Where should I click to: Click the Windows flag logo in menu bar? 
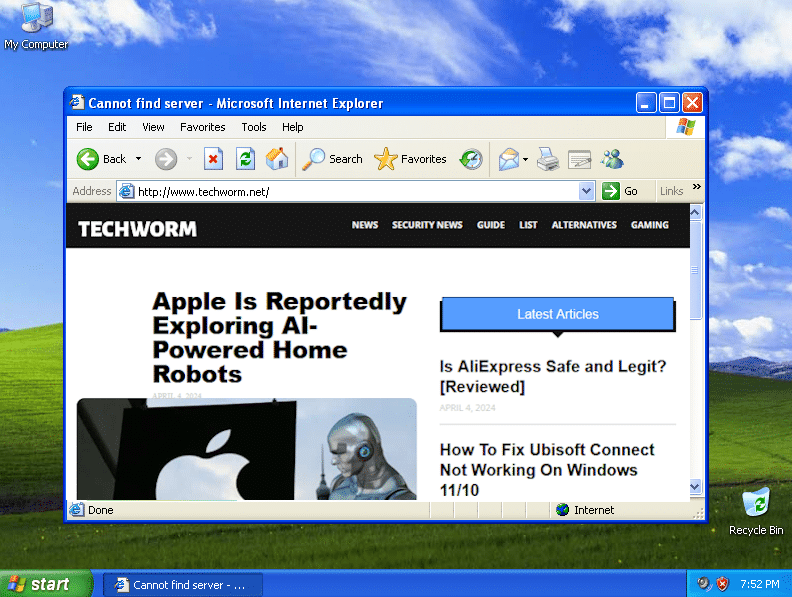coord(685,127)
